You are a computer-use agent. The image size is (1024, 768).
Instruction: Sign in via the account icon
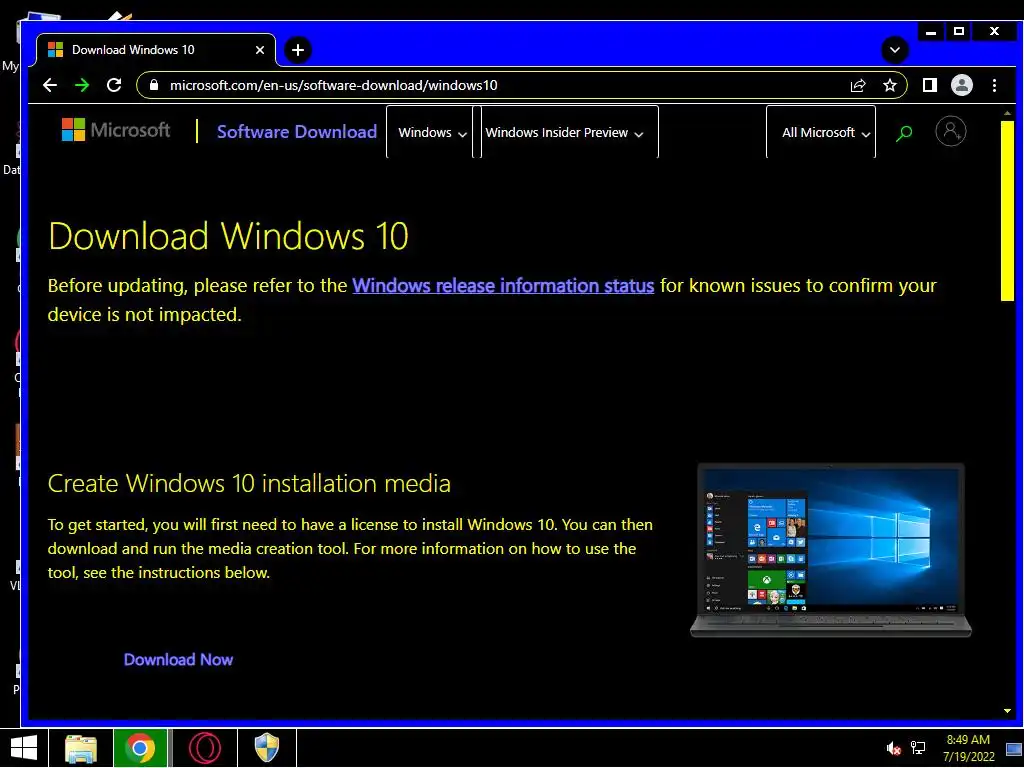(950, 131)
